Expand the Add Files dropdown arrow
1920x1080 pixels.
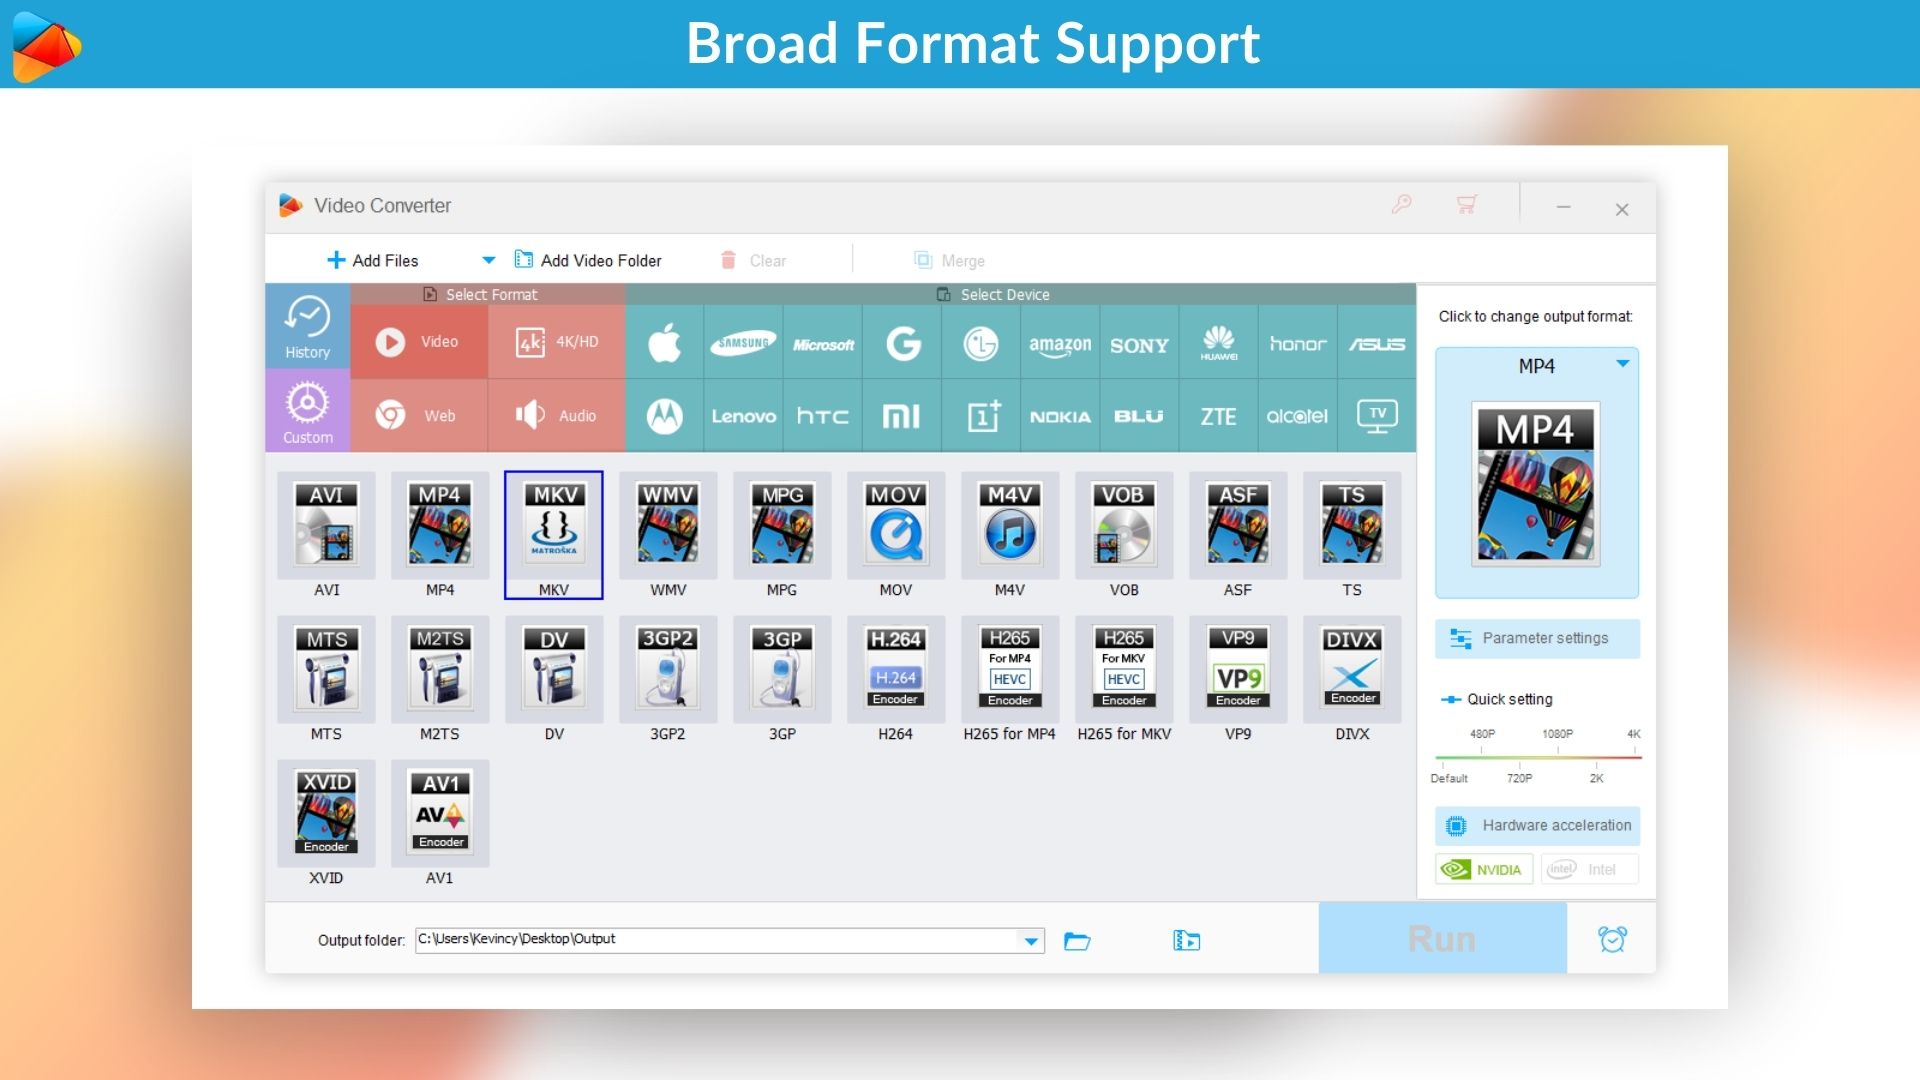[x=488, y=260]
